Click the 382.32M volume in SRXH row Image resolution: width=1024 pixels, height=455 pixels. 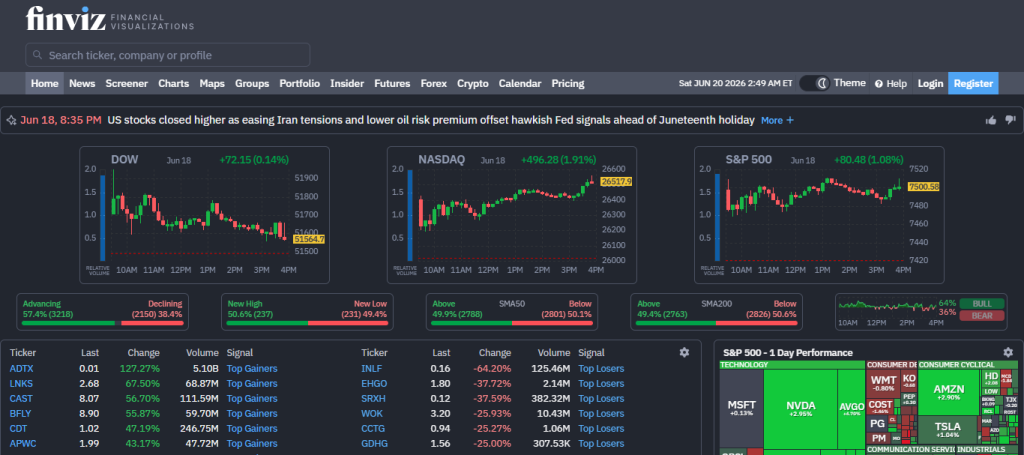550,399
